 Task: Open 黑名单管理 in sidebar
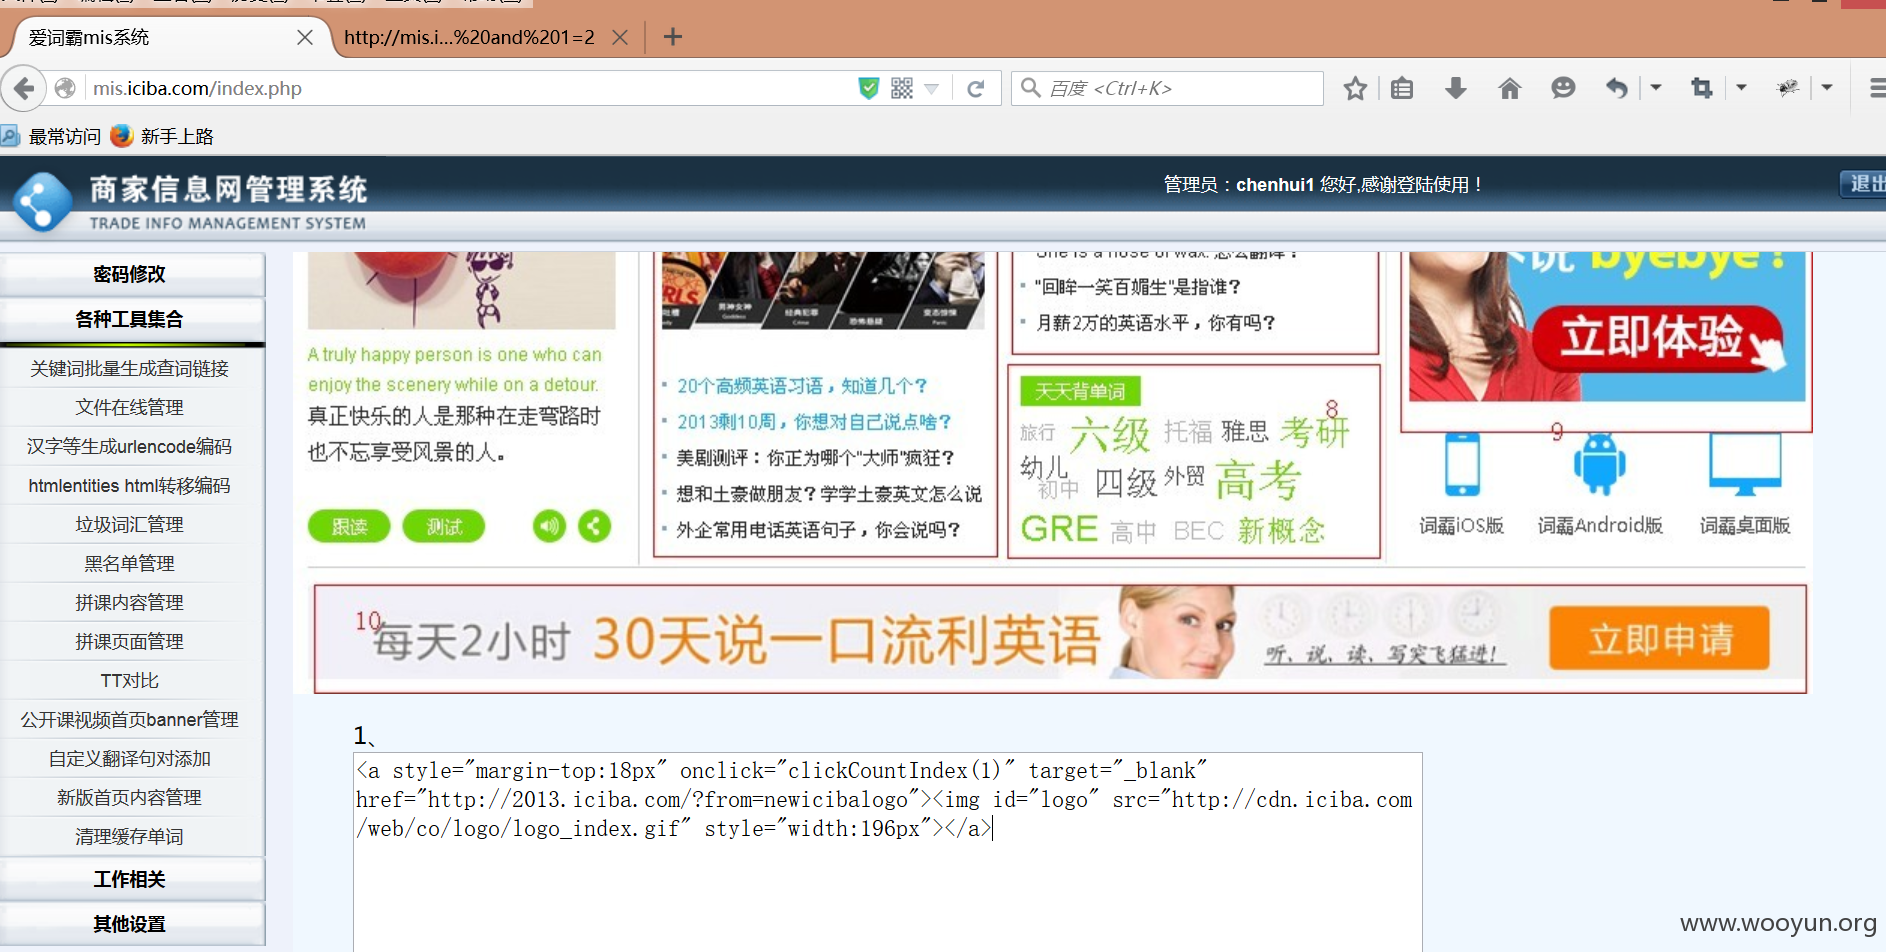click(130, 564)
